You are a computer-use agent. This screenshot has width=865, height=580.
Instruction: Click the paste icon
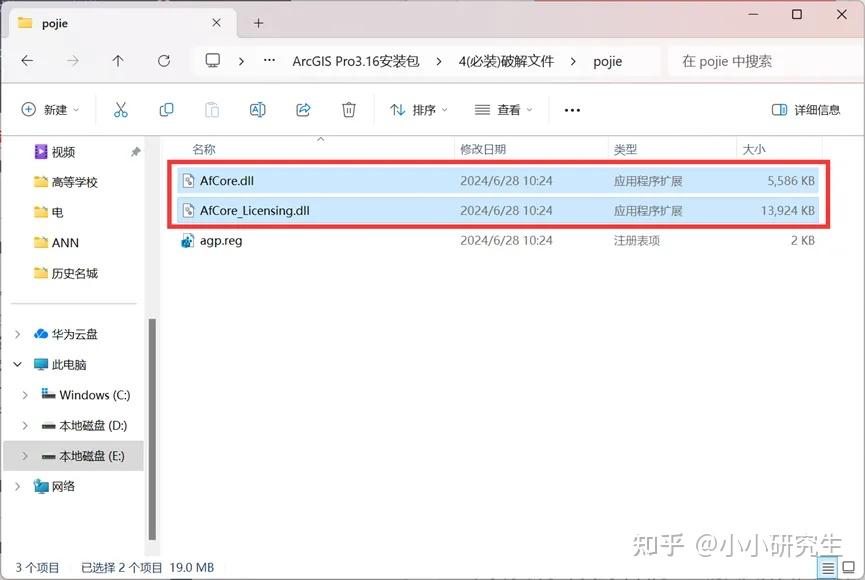212,110
